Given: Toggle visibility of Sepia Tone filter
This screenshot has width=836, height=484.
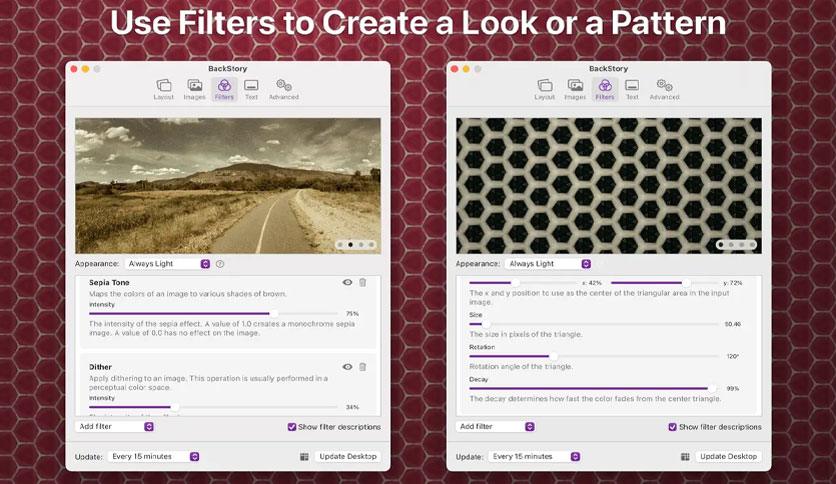Looking at the screenshot, I should click(x=347, y=283).
